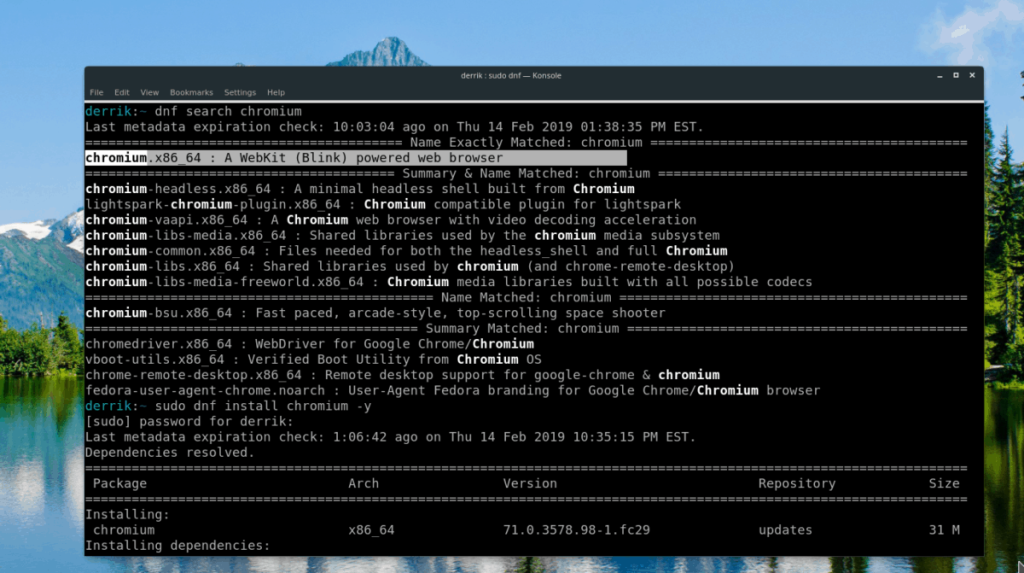Open the Bookmarks menu
1024x573 pixels.
[x=191, y=93]
